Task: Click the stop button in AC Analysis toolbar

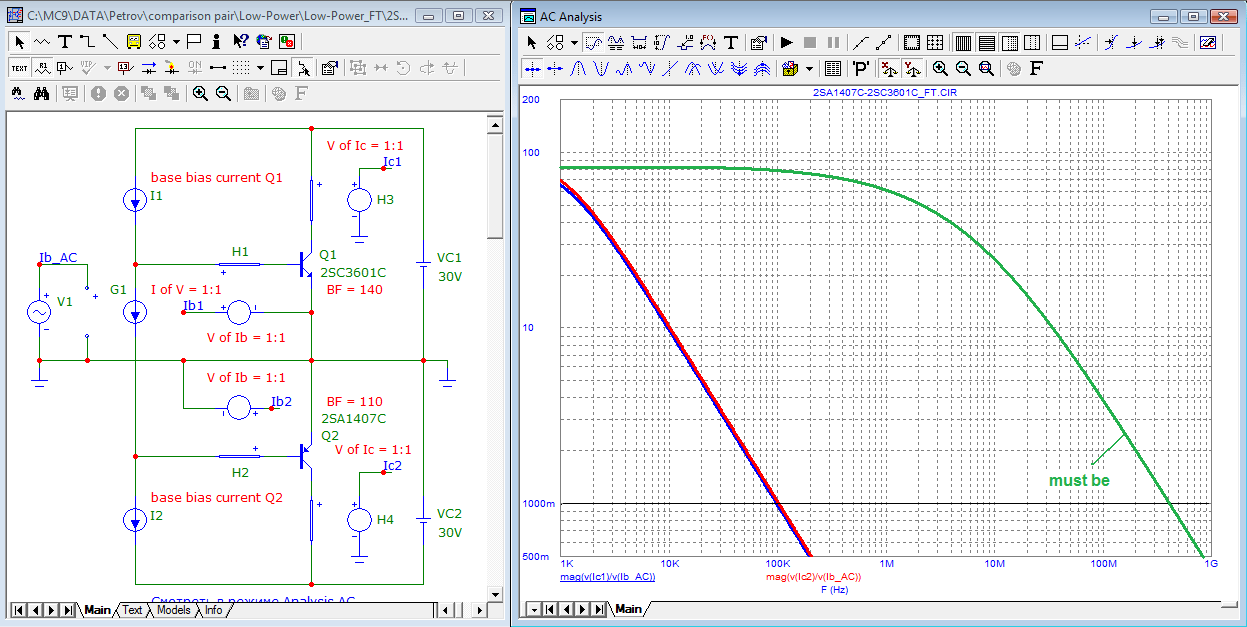Action: point(810,43)
